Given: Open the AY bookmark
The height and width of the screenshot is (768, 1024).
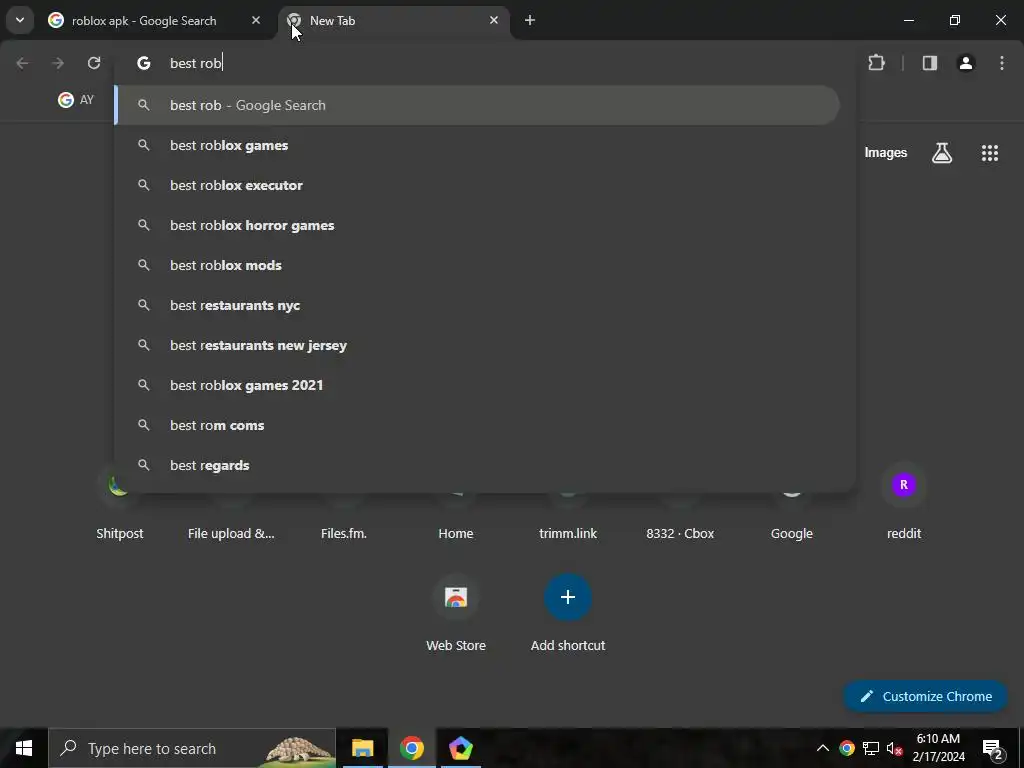Looking at the screenshot, I should pos(76,100).
